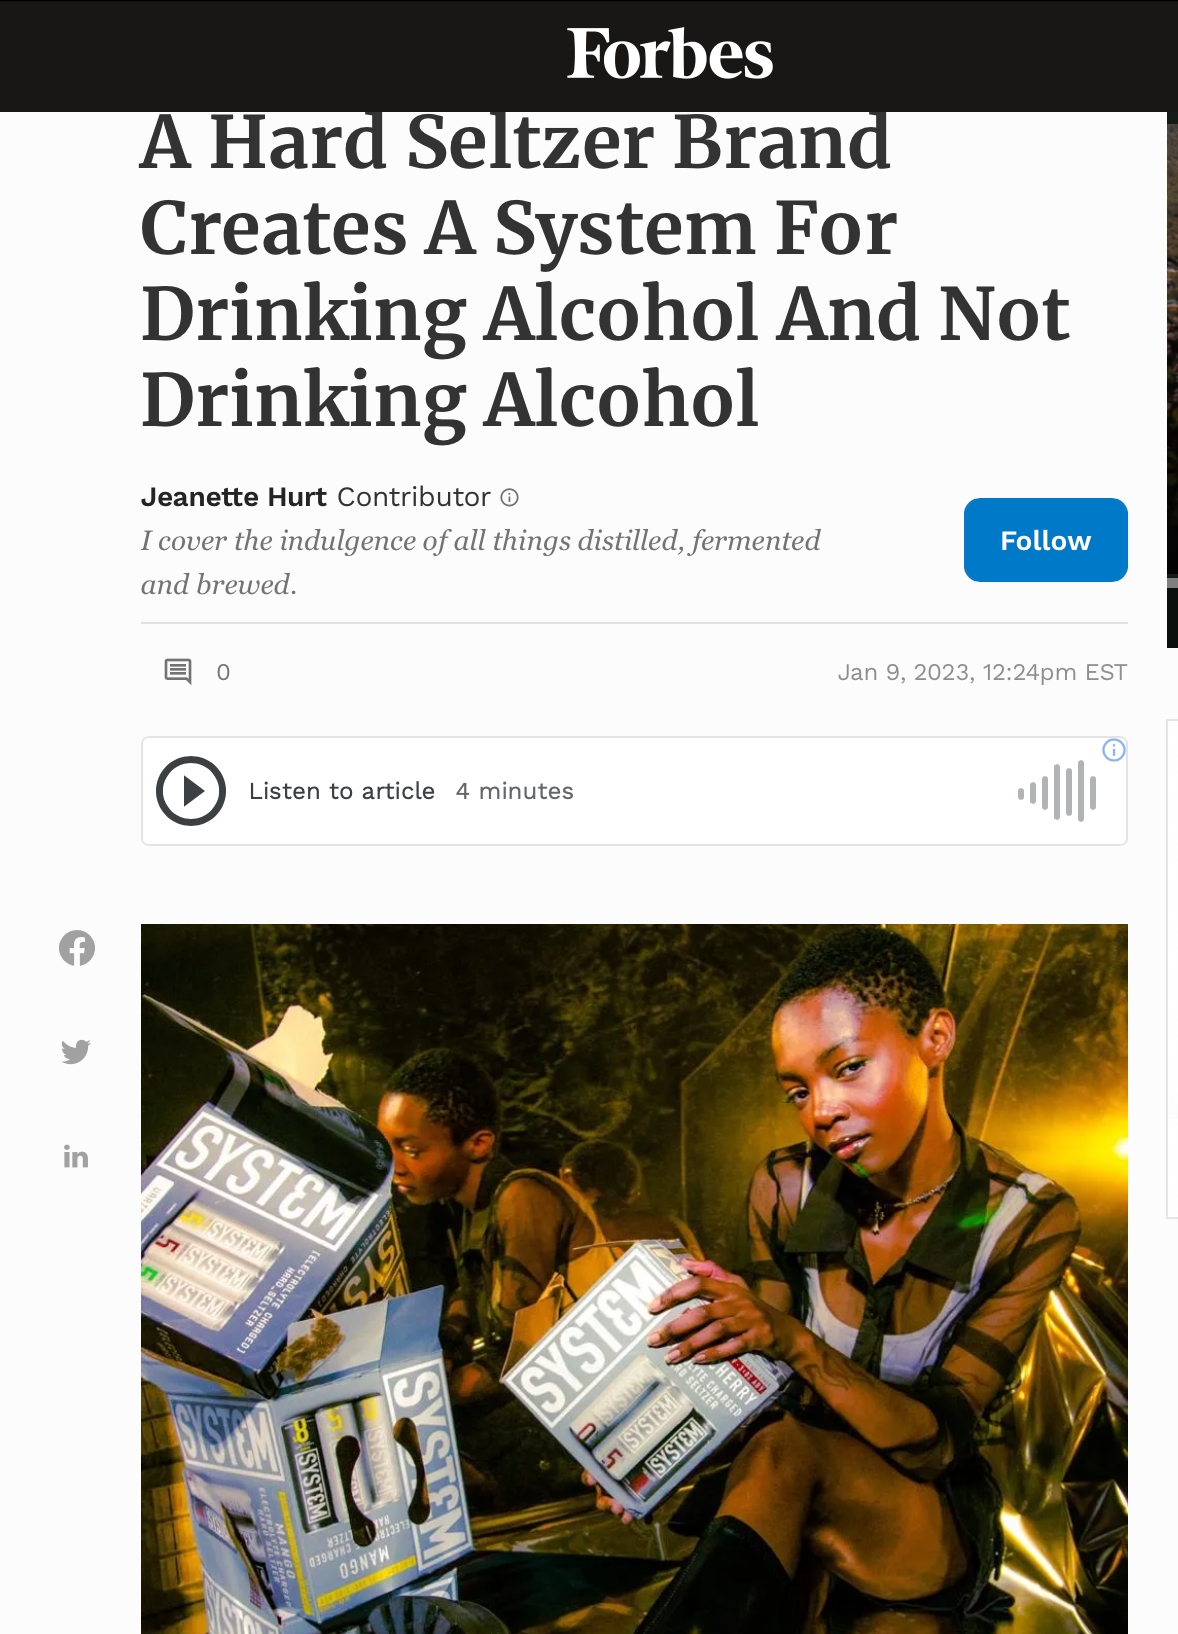Viewport: 1178px width, 1634px height.
Task: Click the ad info icon
Action: coord(1114,750)
